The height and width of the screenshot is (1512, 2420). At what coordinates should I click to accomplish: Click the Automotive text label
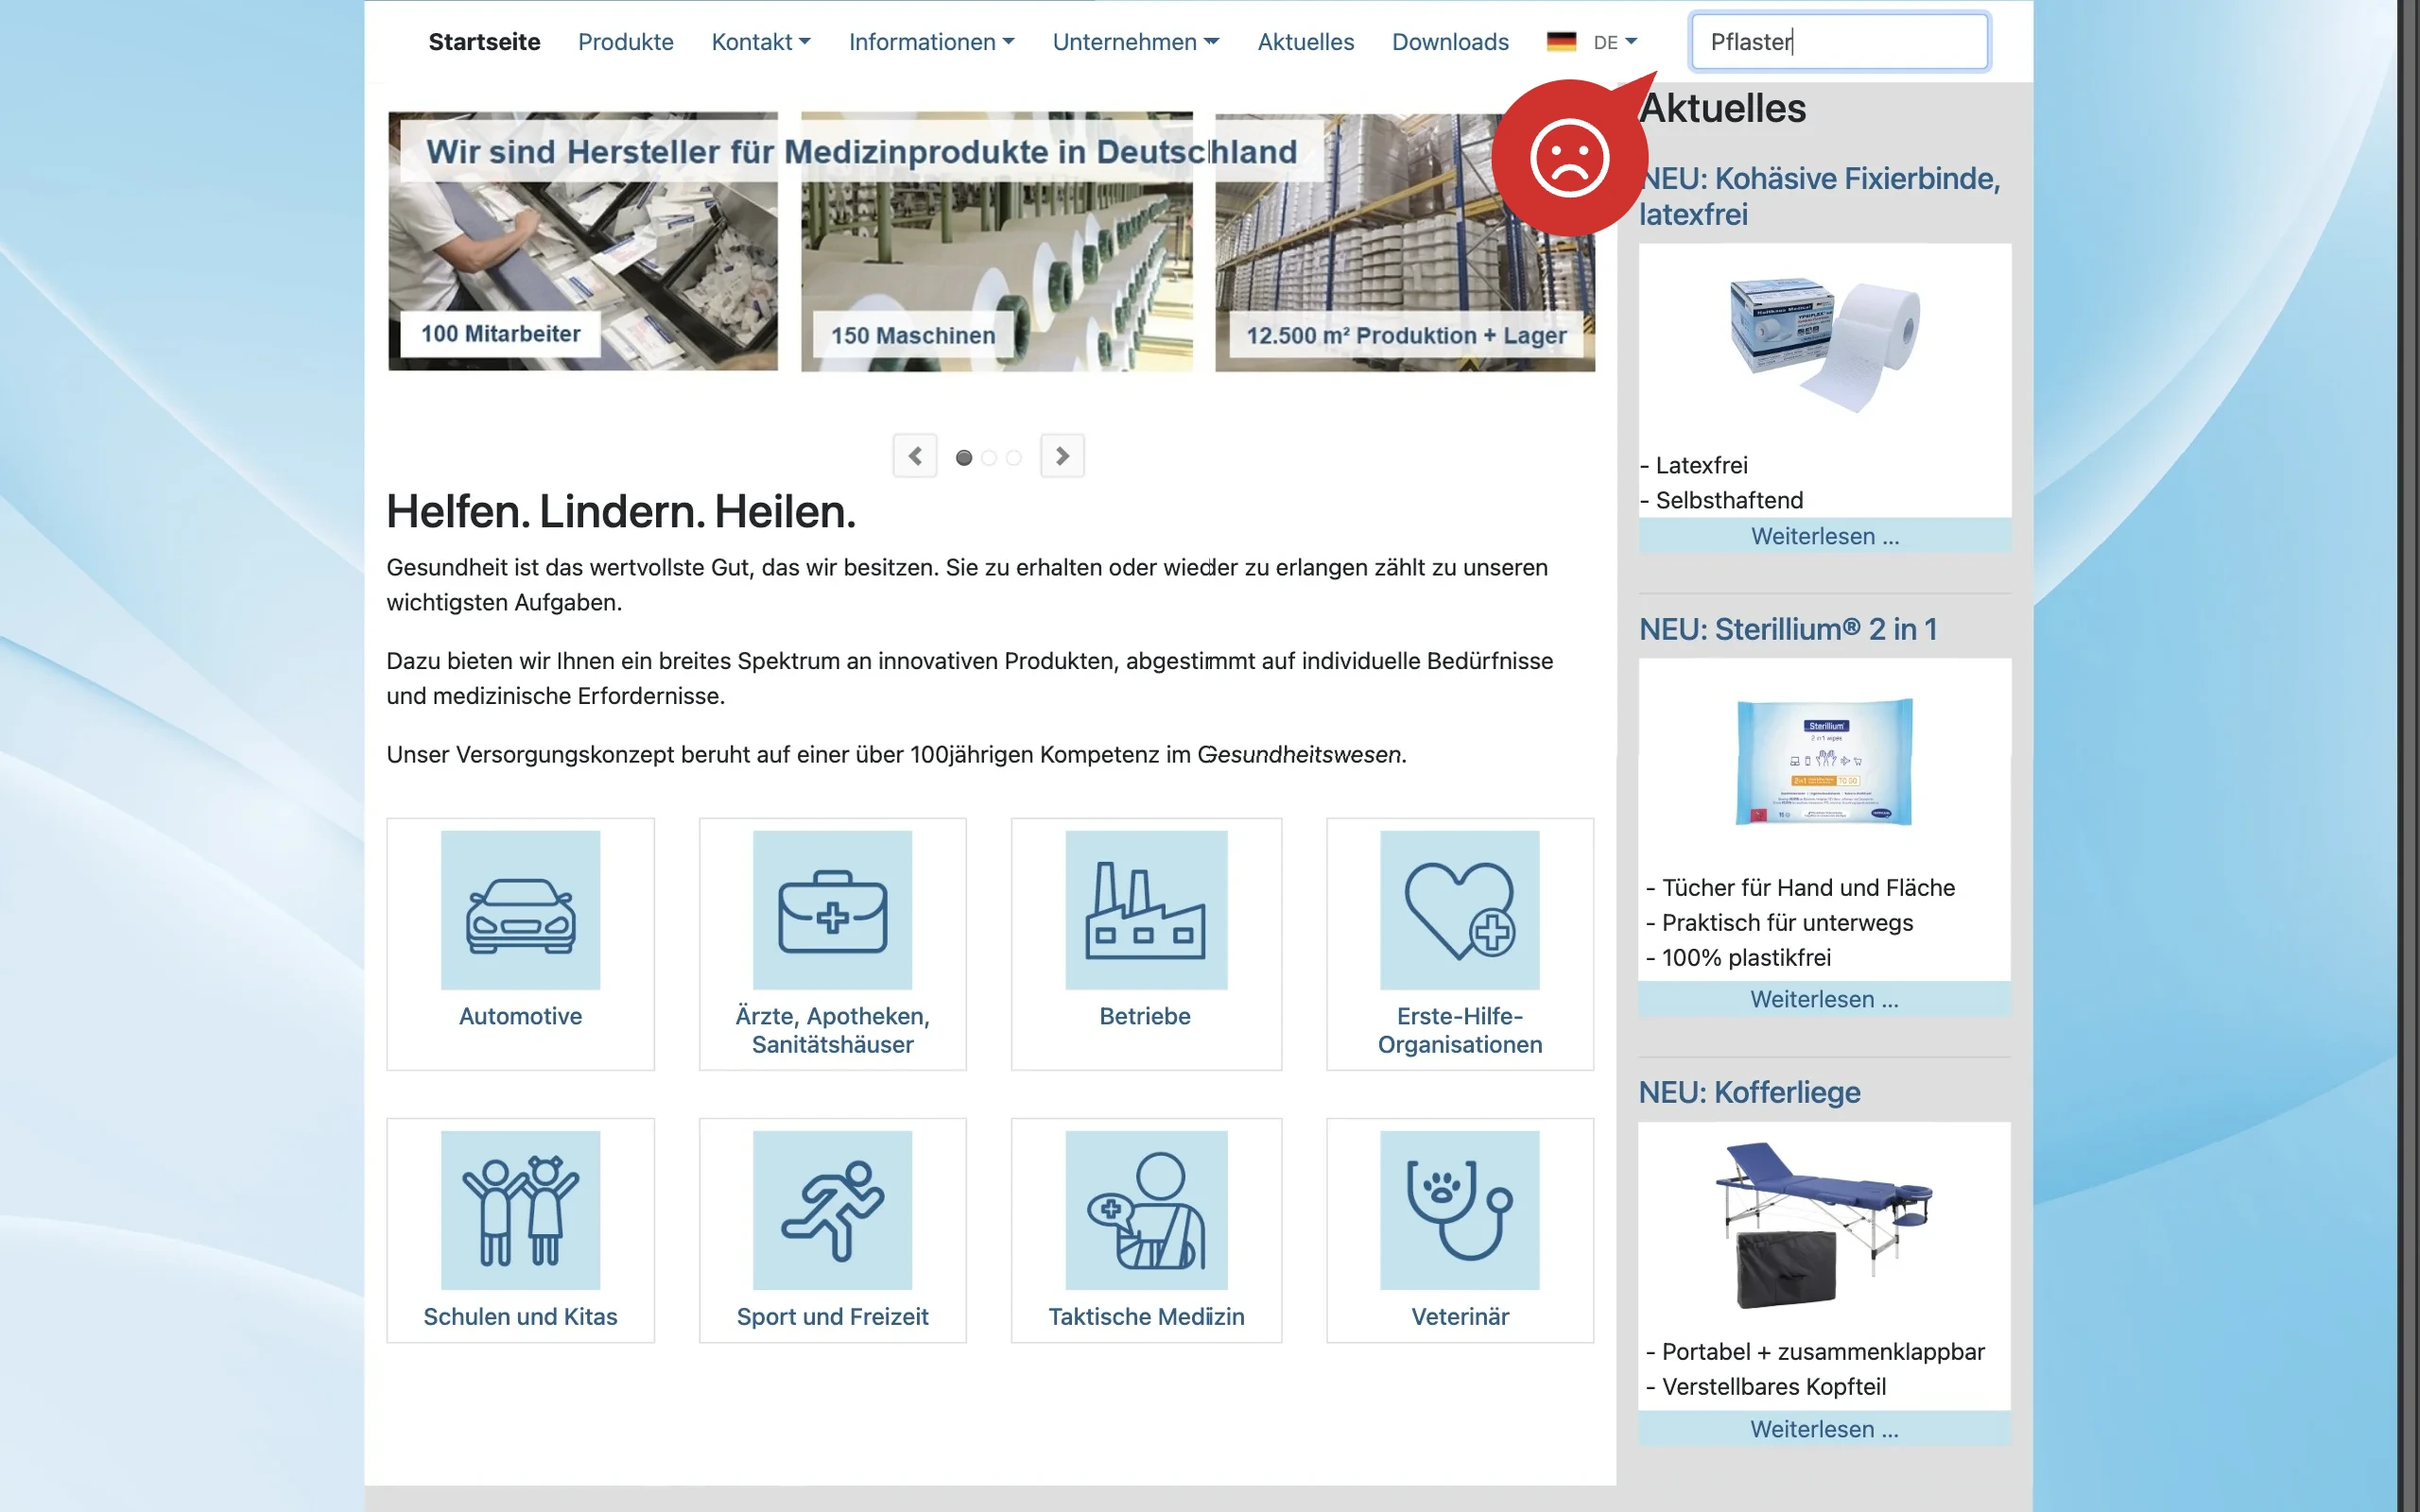click(x=520, y=1016)
